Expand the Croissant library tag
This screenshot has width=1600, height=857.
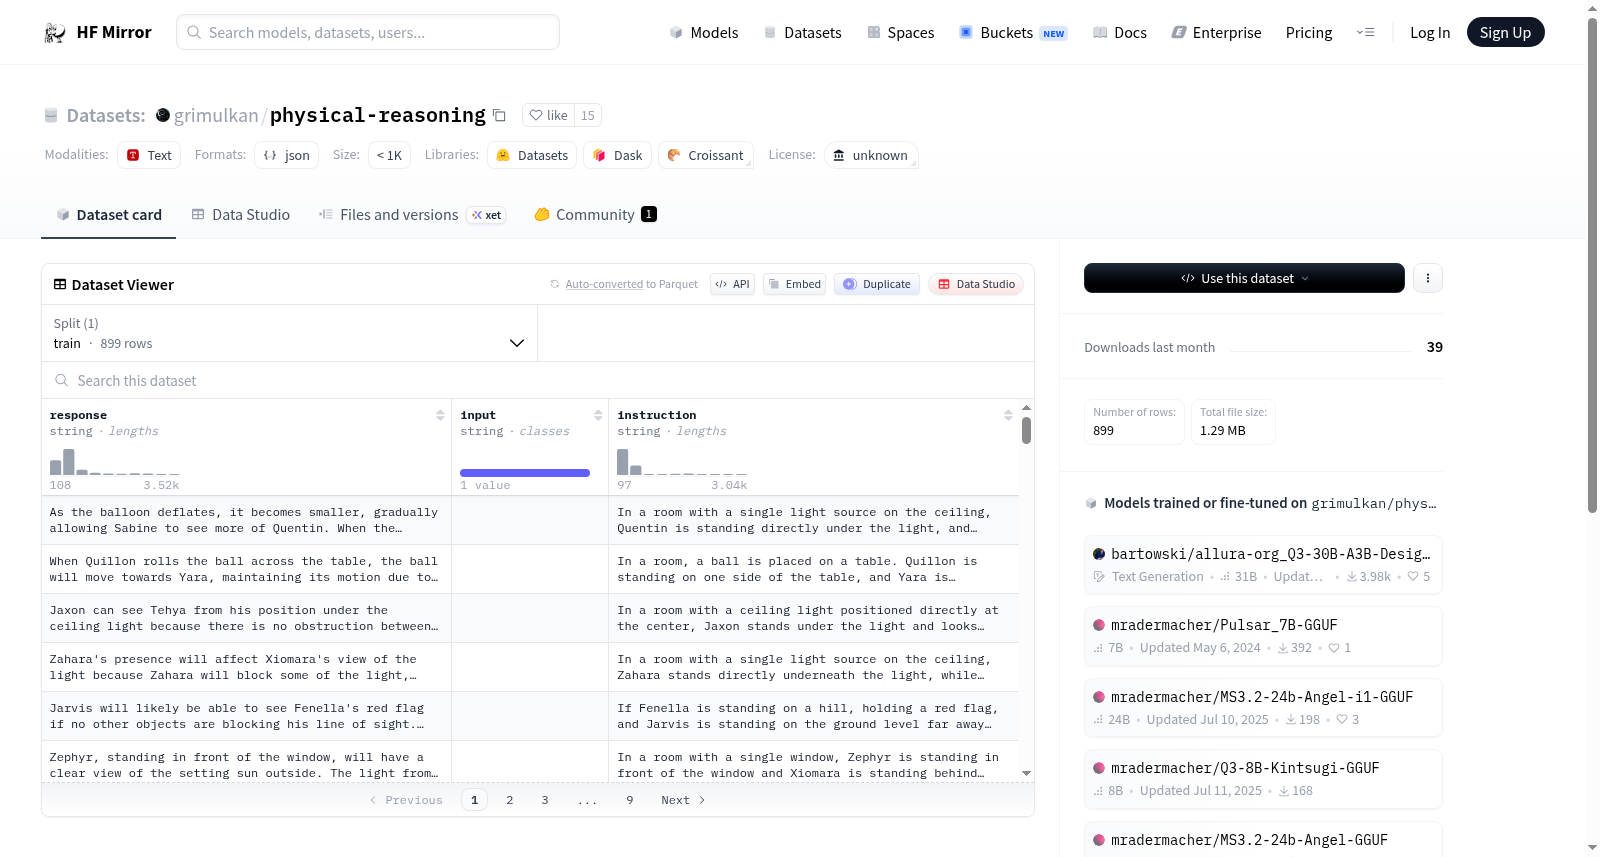point(705,155)
